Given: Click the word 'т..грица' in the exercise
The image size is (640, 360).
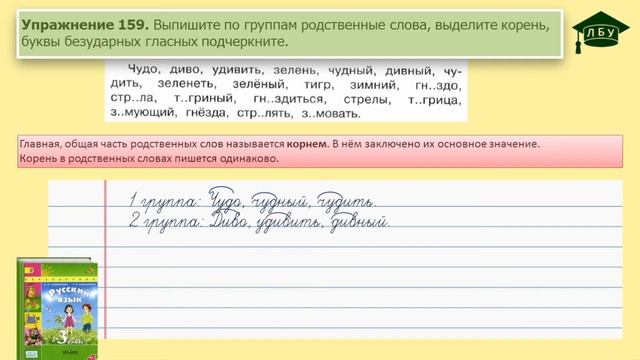Looking at the screenshot, I should click(435, 100).
